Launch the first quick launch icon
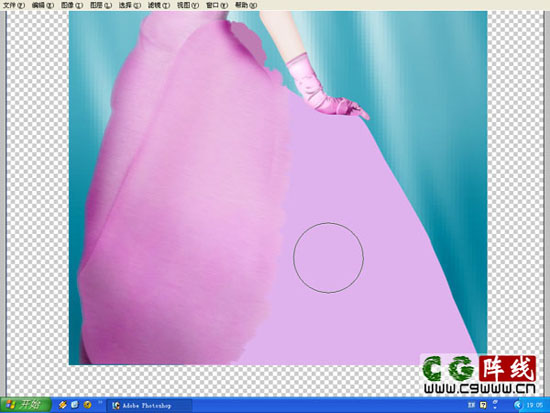550x413 pixels. pos(62,405)
